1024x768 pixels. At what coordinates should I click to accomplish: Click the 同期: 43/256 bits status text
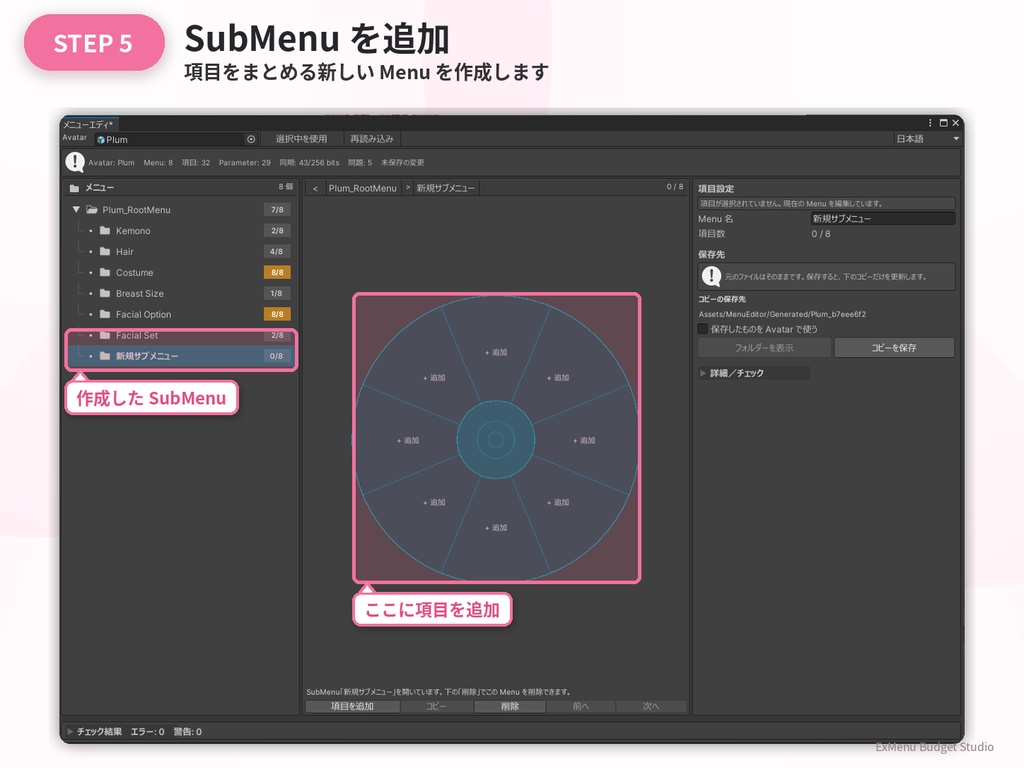point(310,163)
